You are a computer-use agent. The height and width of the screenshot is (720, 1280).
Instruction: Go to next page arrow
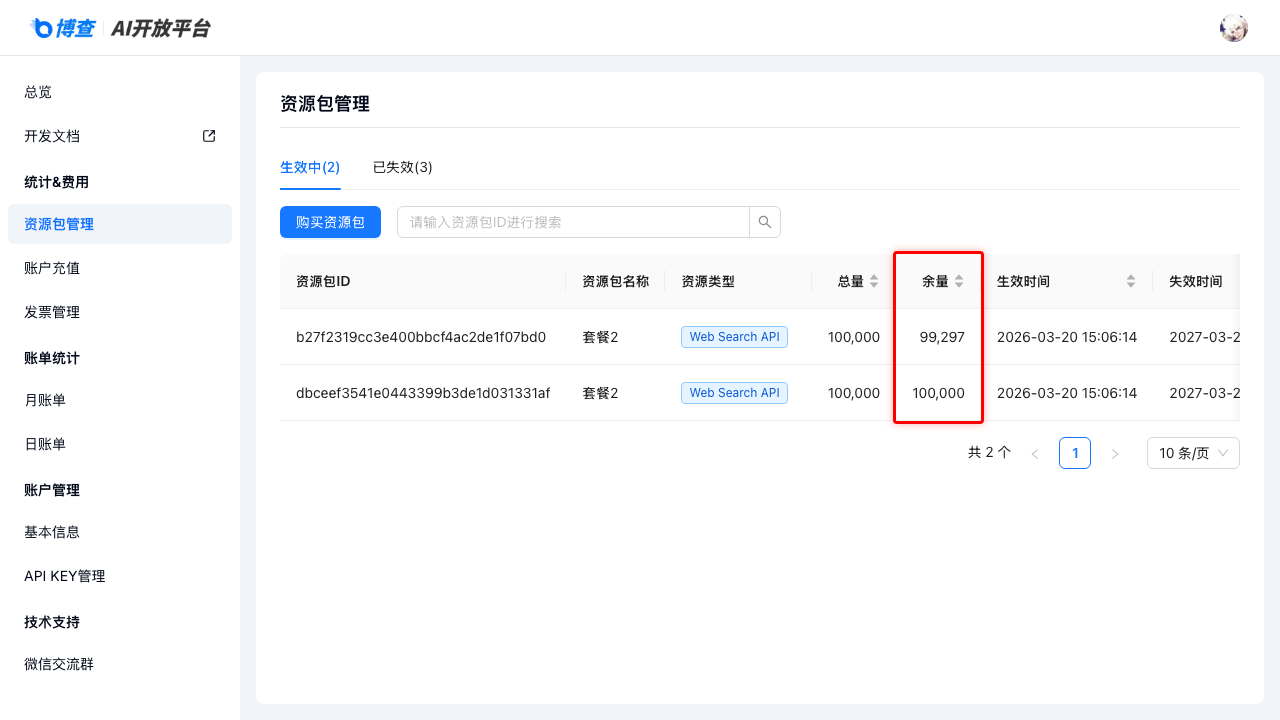(x=1115, y=453)
